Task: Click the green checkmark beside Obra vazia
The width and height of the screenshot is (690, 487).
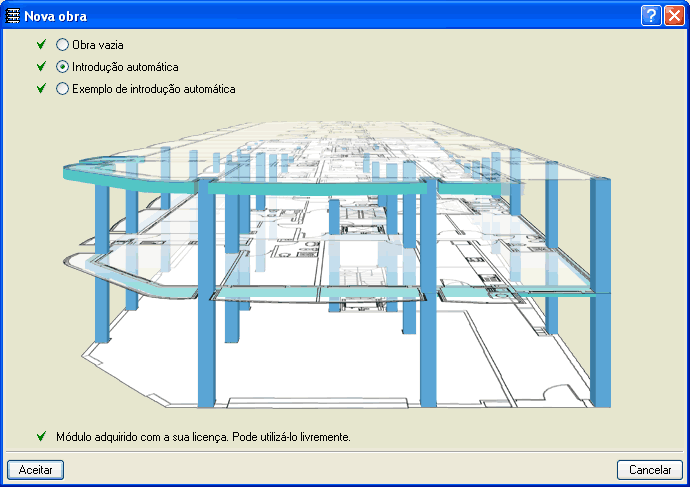Action: 41,44
